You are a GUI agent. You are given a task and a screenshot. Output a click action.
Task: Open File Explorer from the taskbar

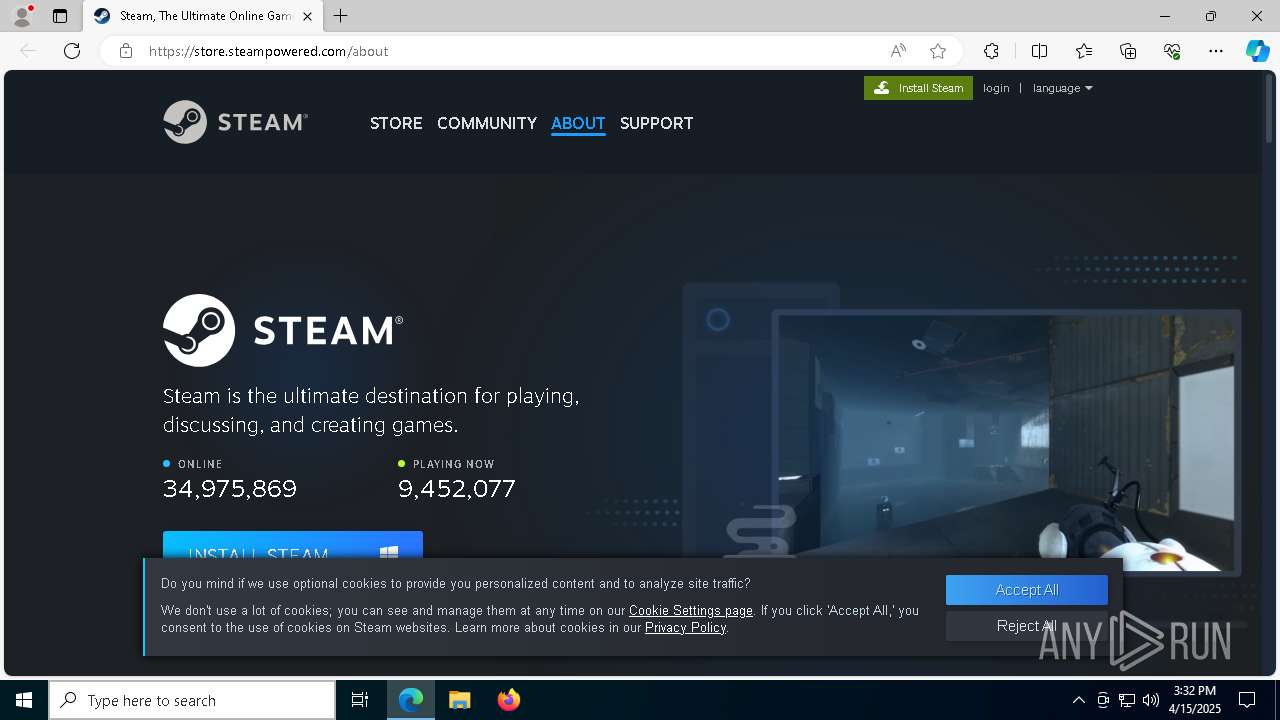coord(459,700)
